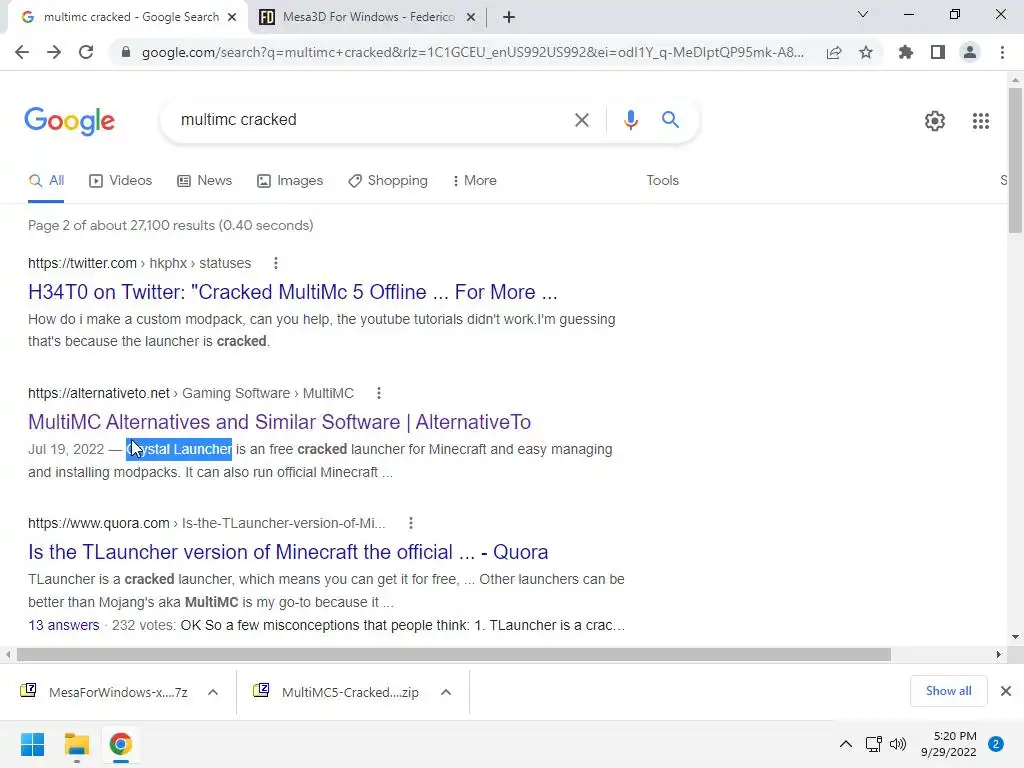The width and height of the screenshot is (1024, 768).
Task: Expand MesaForWindows download options chevron
Action: click(213, 692)
